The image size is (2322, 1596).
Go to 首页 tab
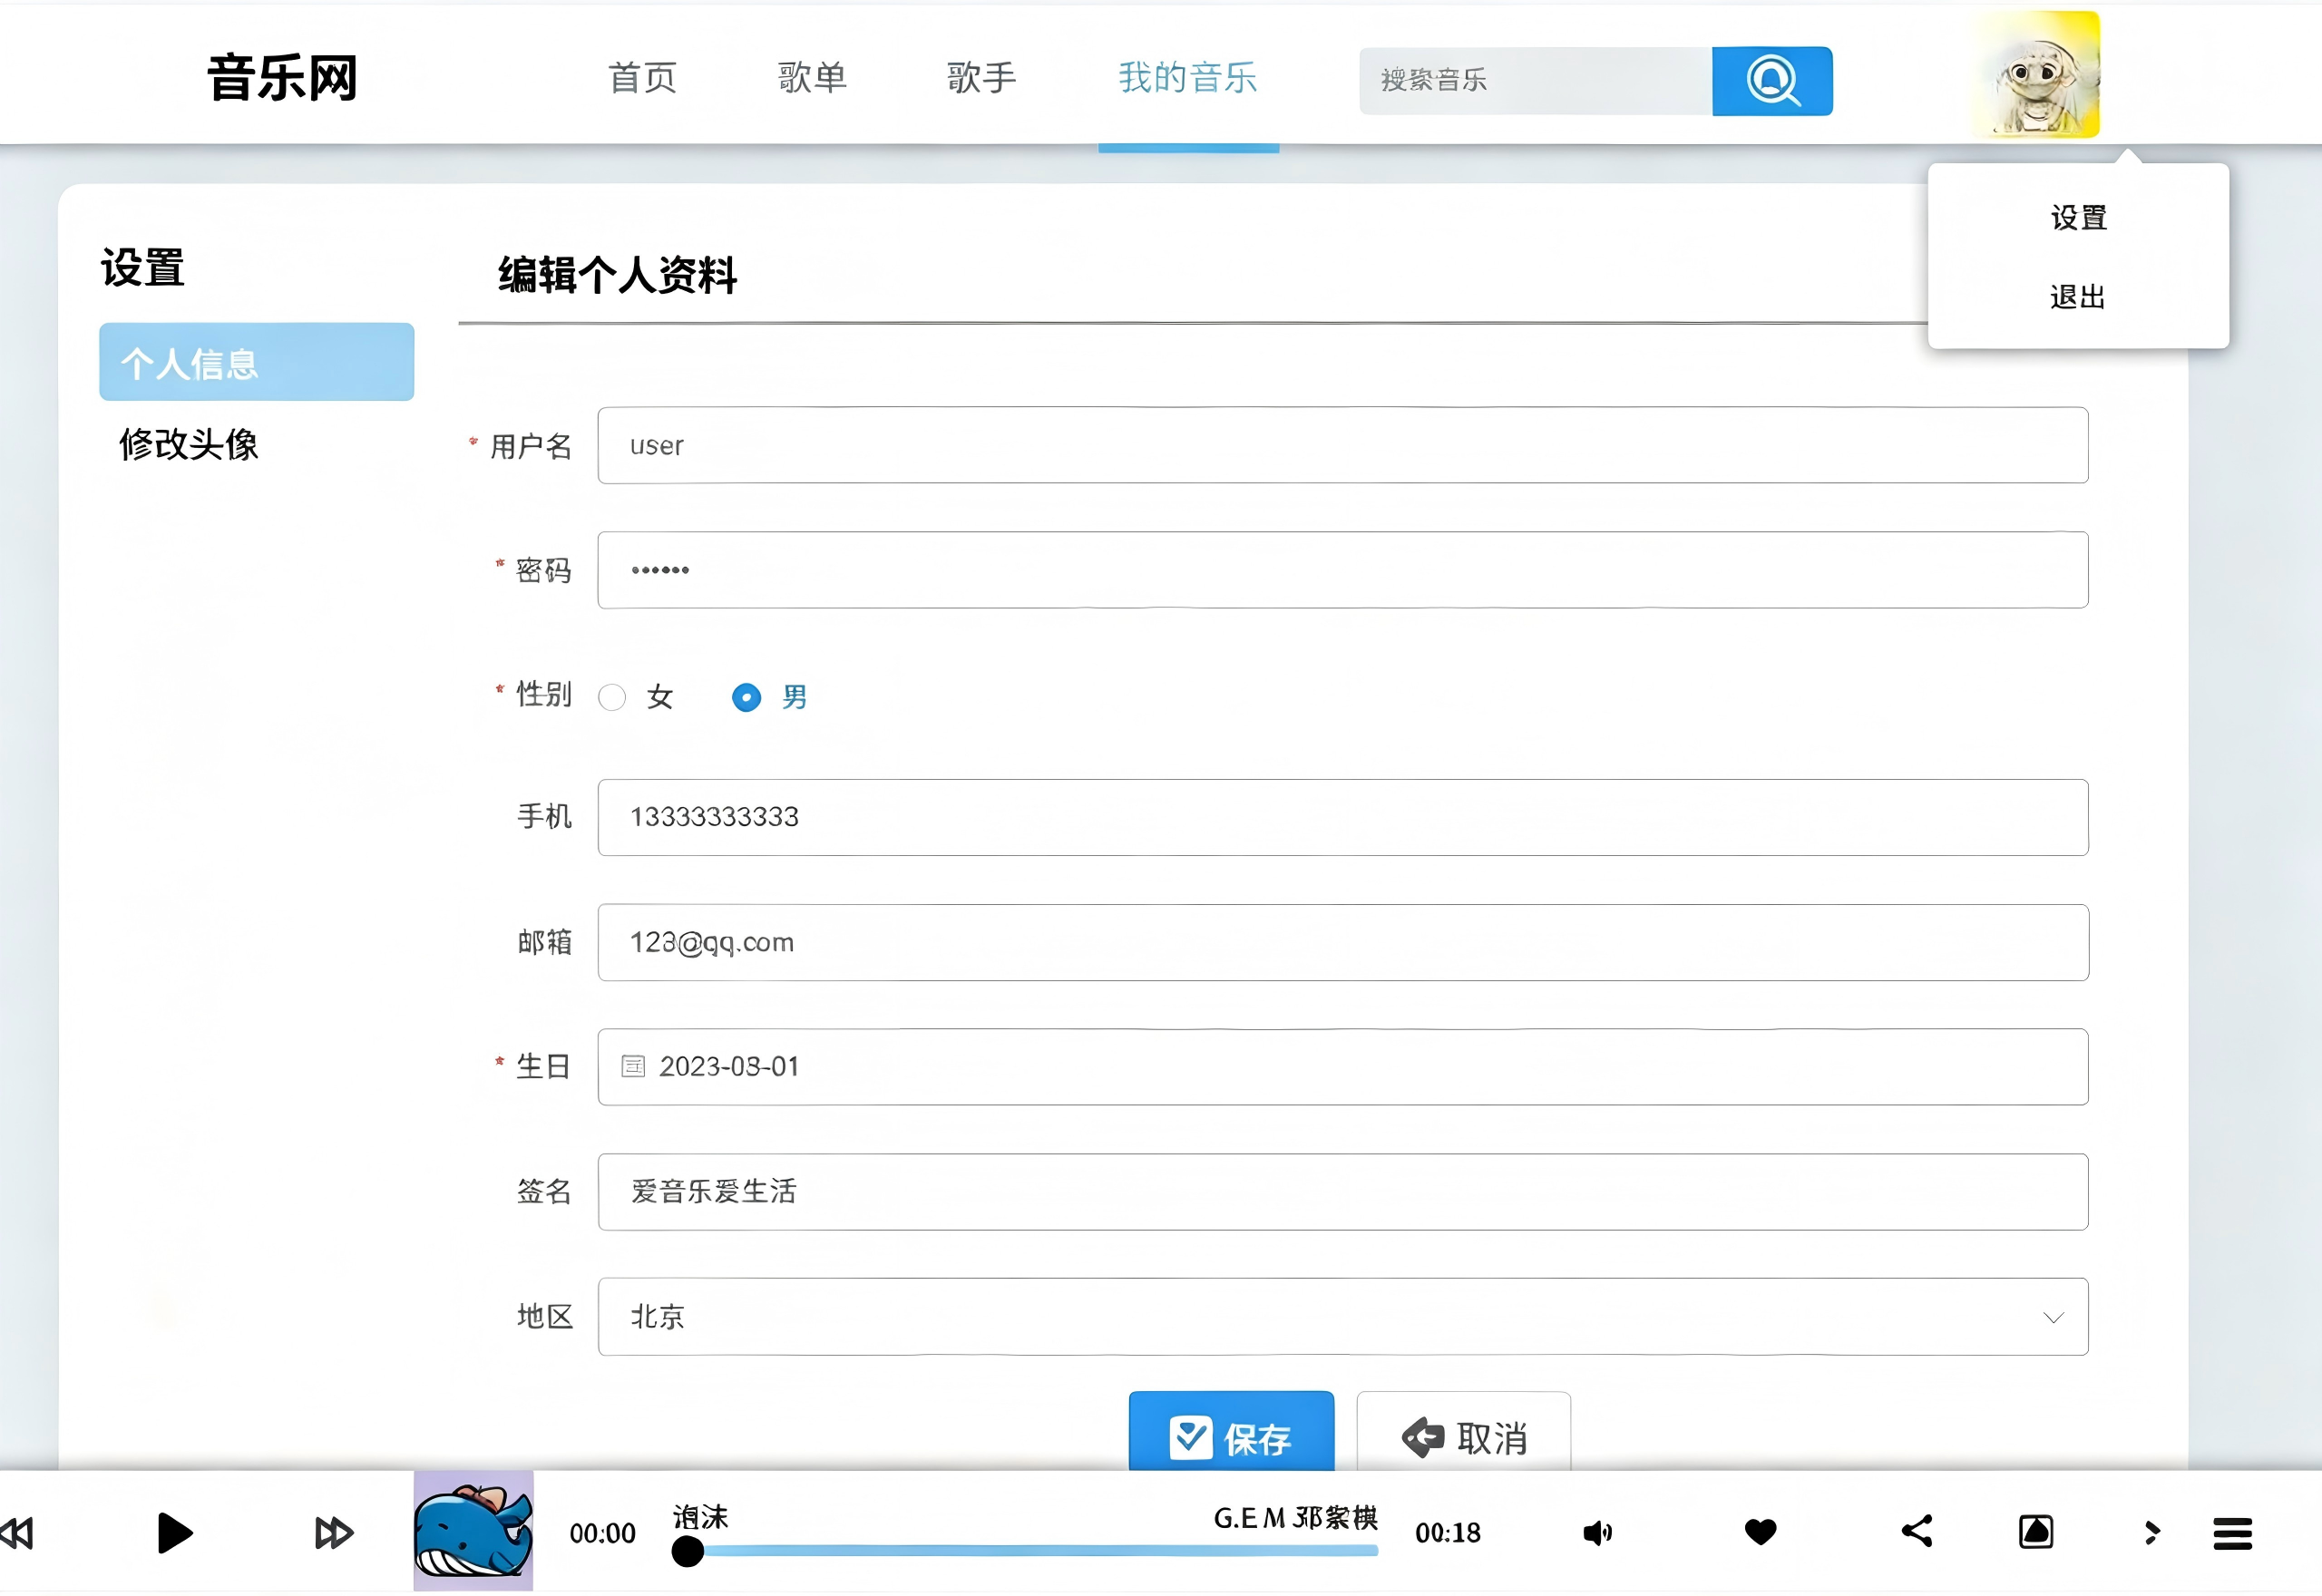643,77
